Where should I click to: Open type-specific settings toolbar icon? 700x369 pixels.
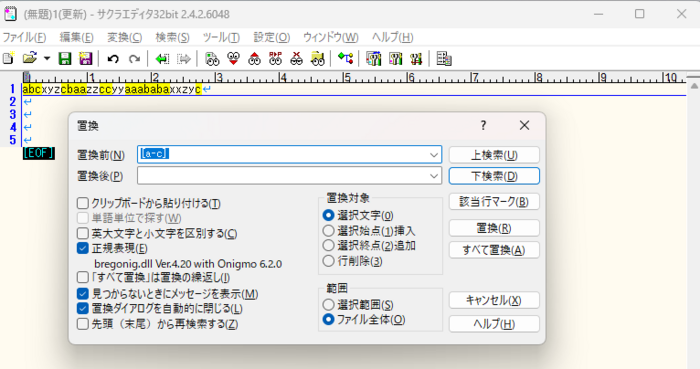coord(396,58)
